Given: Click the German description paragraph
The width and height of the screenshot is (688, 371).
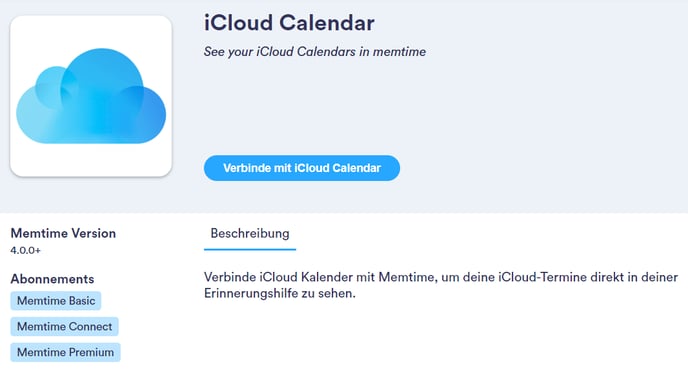Looking at the screenshot, I should (x=441, y=285).
